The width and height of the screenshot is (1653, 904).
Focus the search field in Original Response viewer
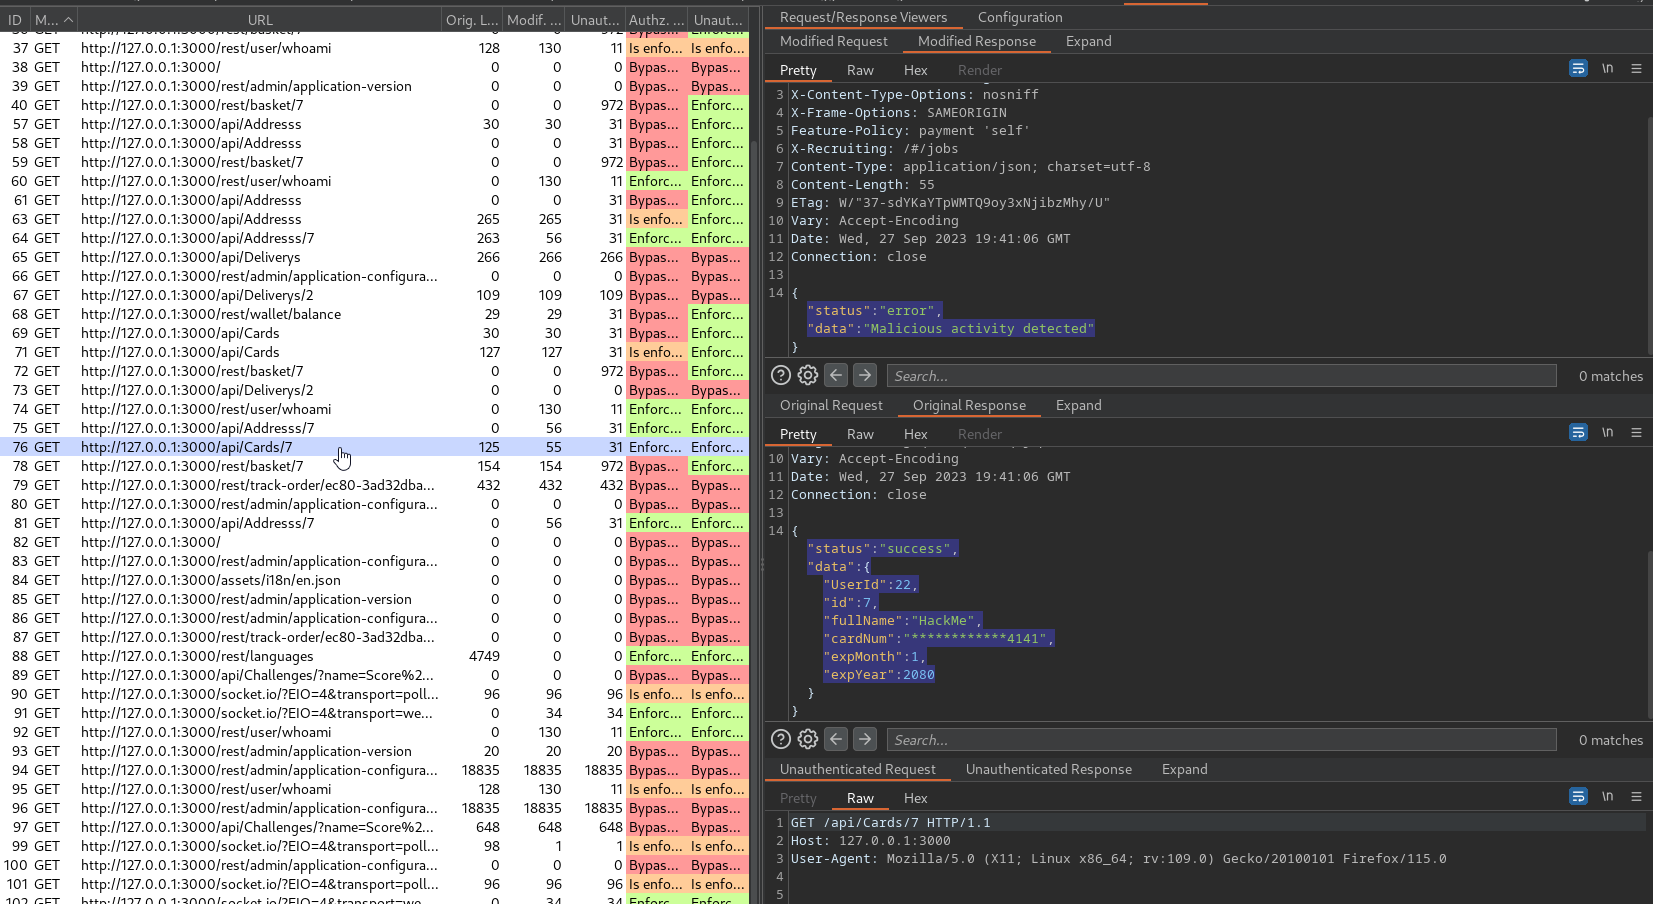1220,740
